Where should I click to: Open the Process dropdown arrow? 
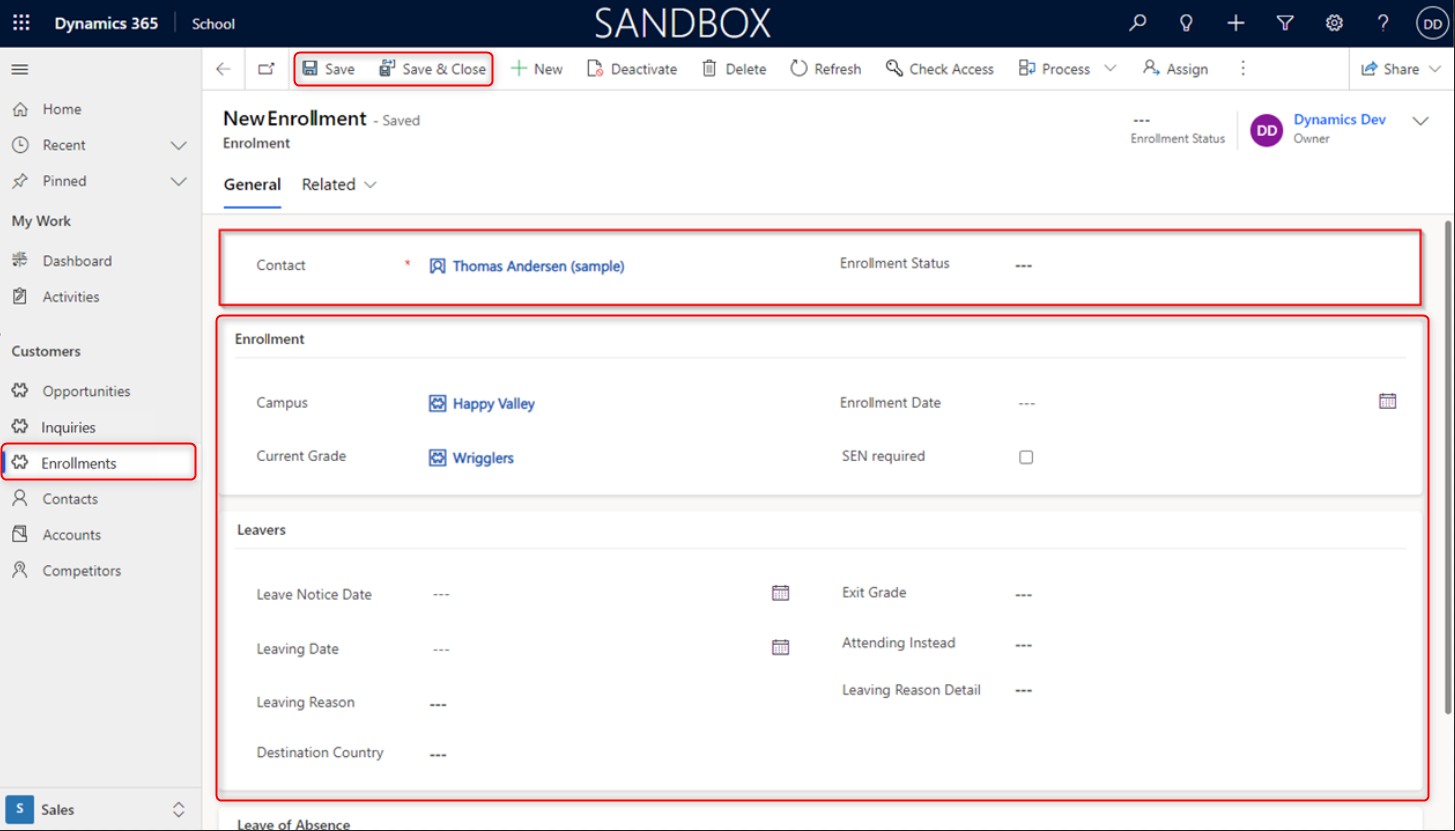click(x=1110, y=69)
